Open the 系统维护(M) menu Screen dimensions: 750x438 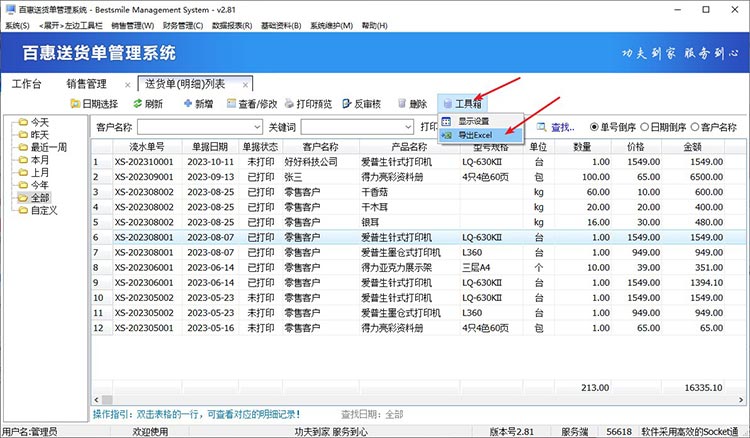coord(331,25)
